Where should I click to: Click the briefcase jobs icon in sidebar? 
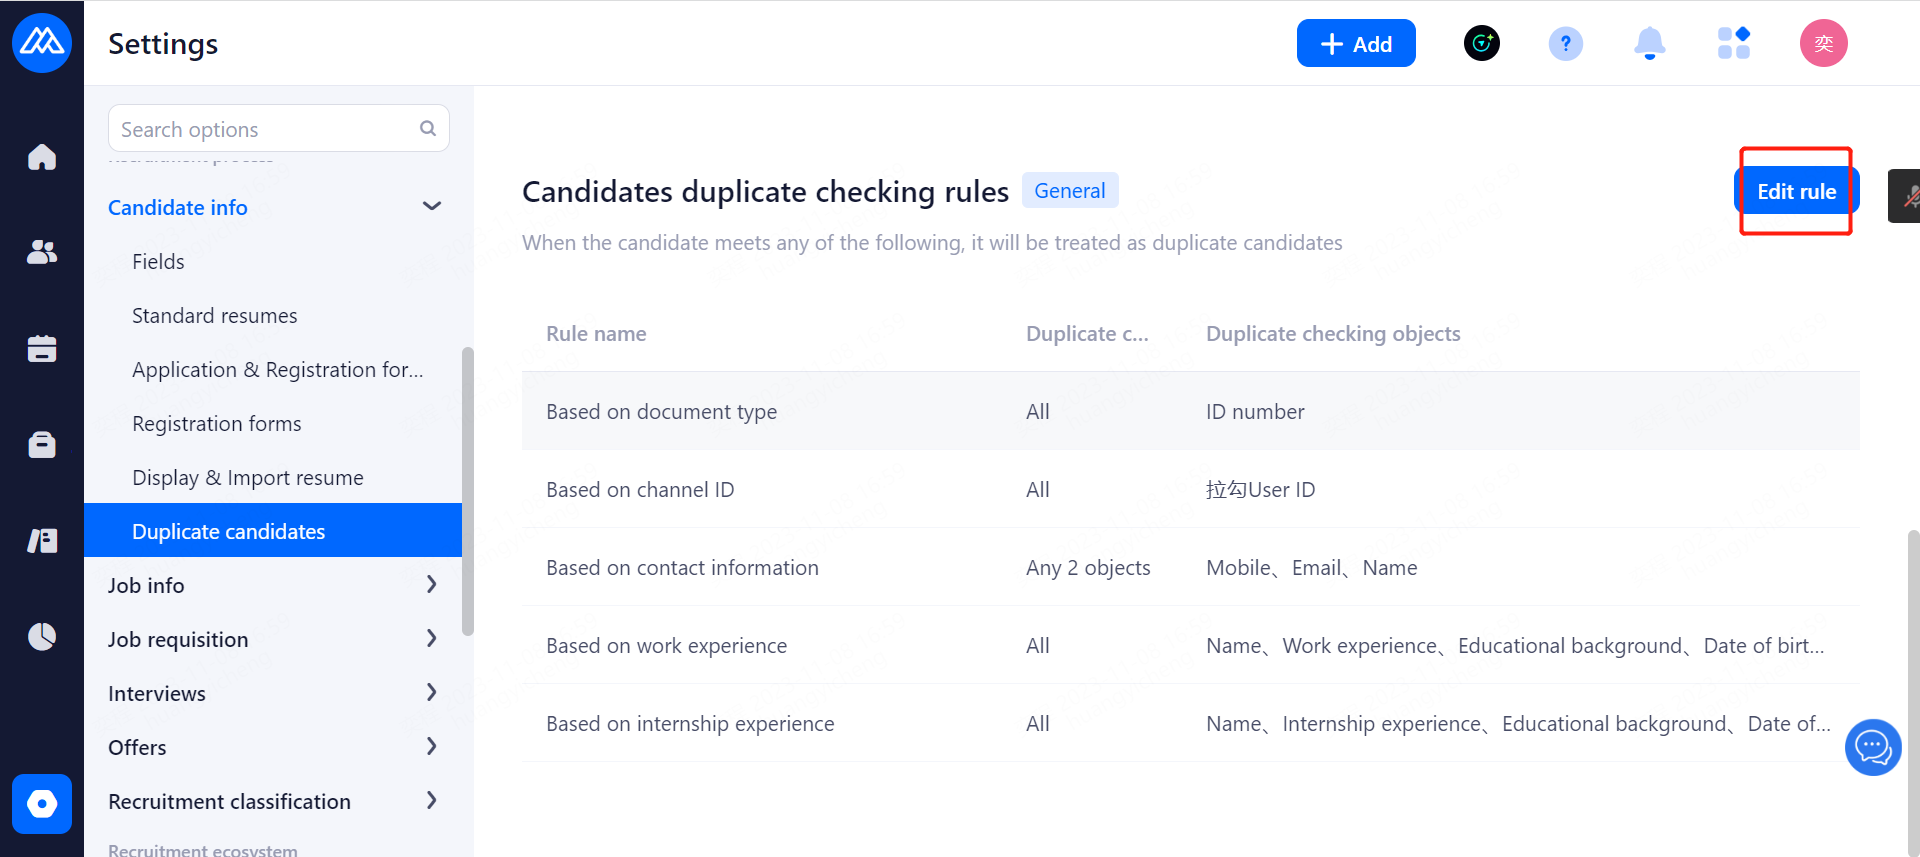[x=42, y=444]
